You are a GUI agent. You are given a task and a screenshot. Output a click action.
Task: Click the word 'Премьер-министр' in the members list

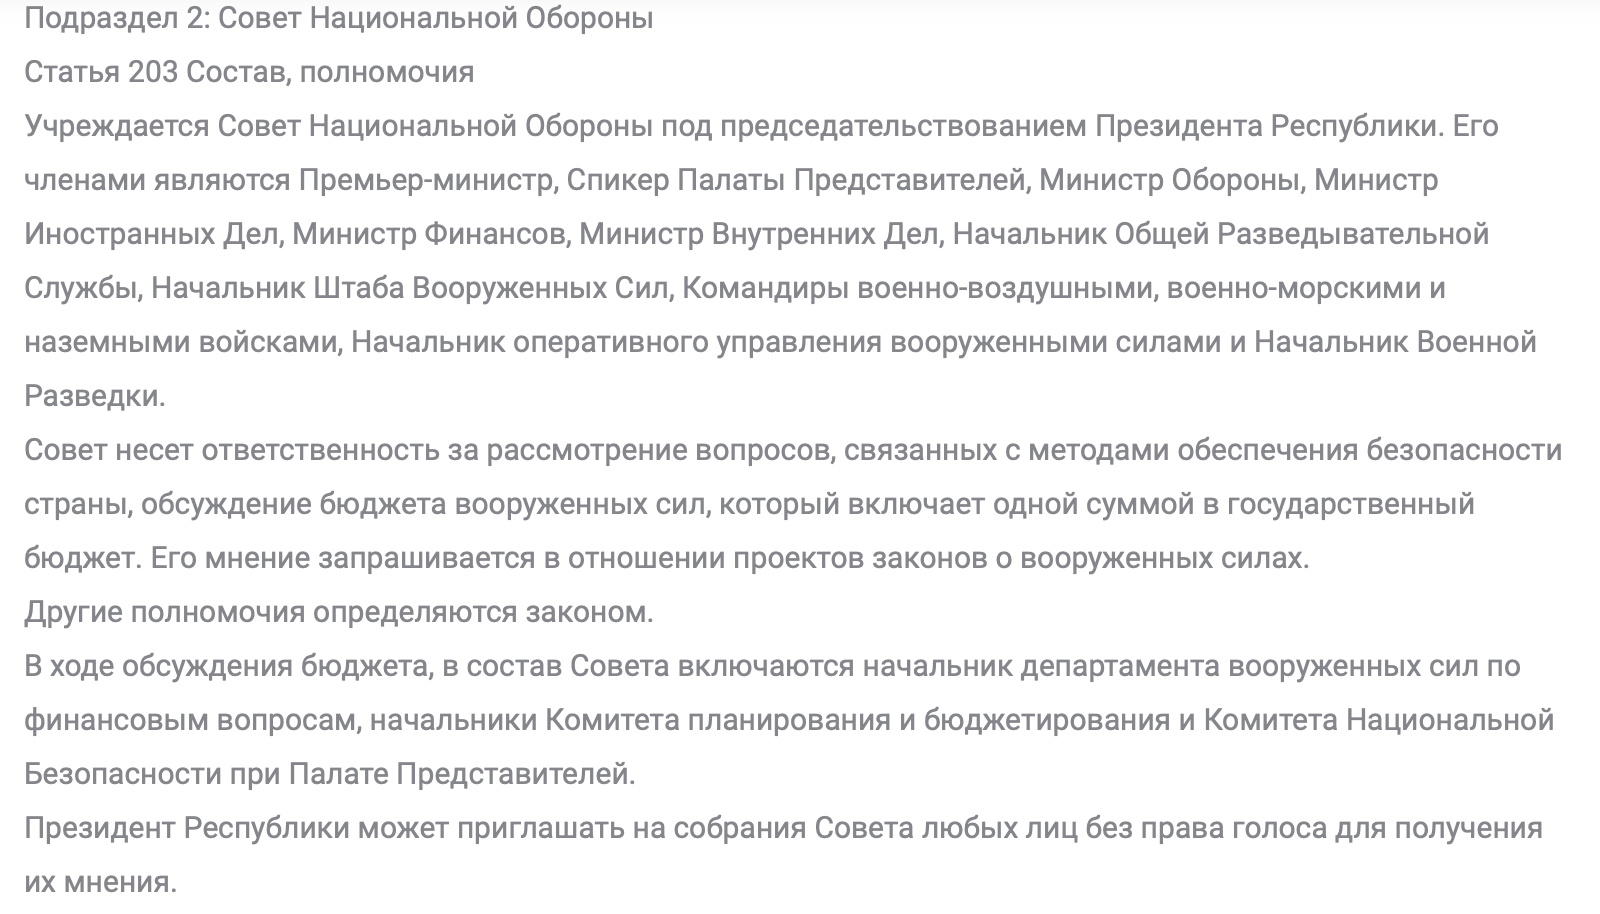[x=427, y=180]
